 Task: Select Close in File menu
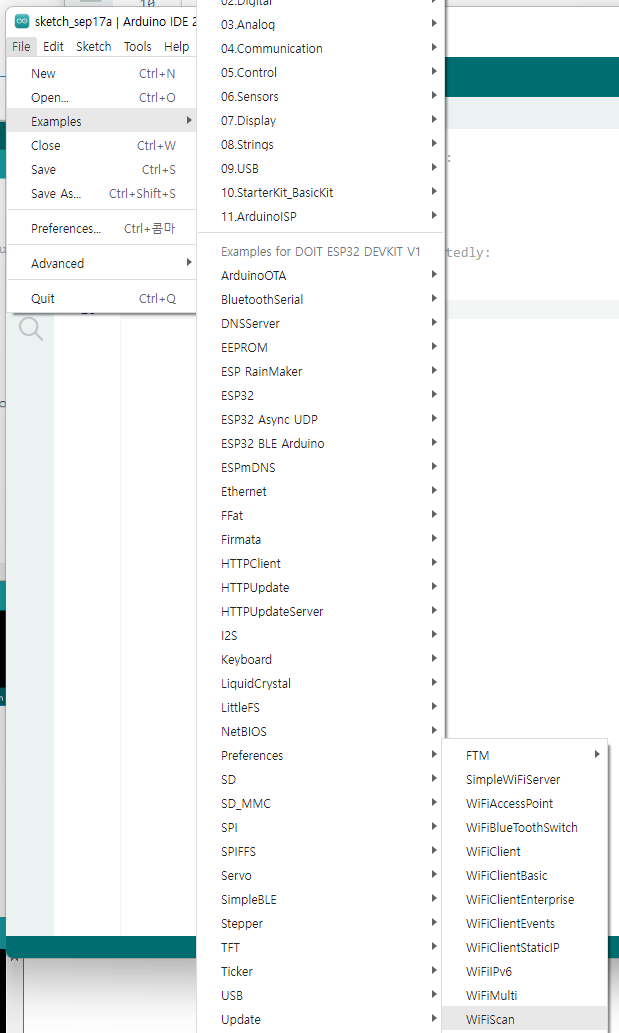pos(101,146)
